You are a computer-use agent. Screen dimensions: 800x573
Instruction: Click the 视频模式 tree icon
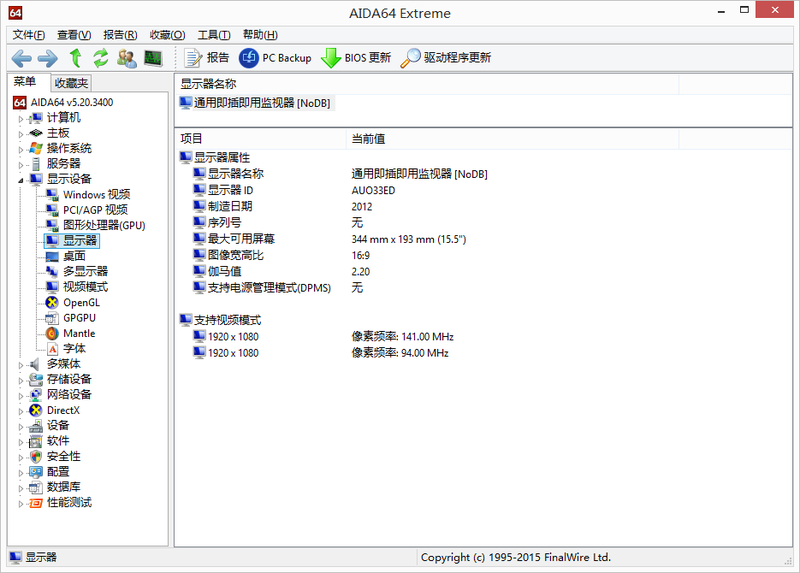coord(52,287)
